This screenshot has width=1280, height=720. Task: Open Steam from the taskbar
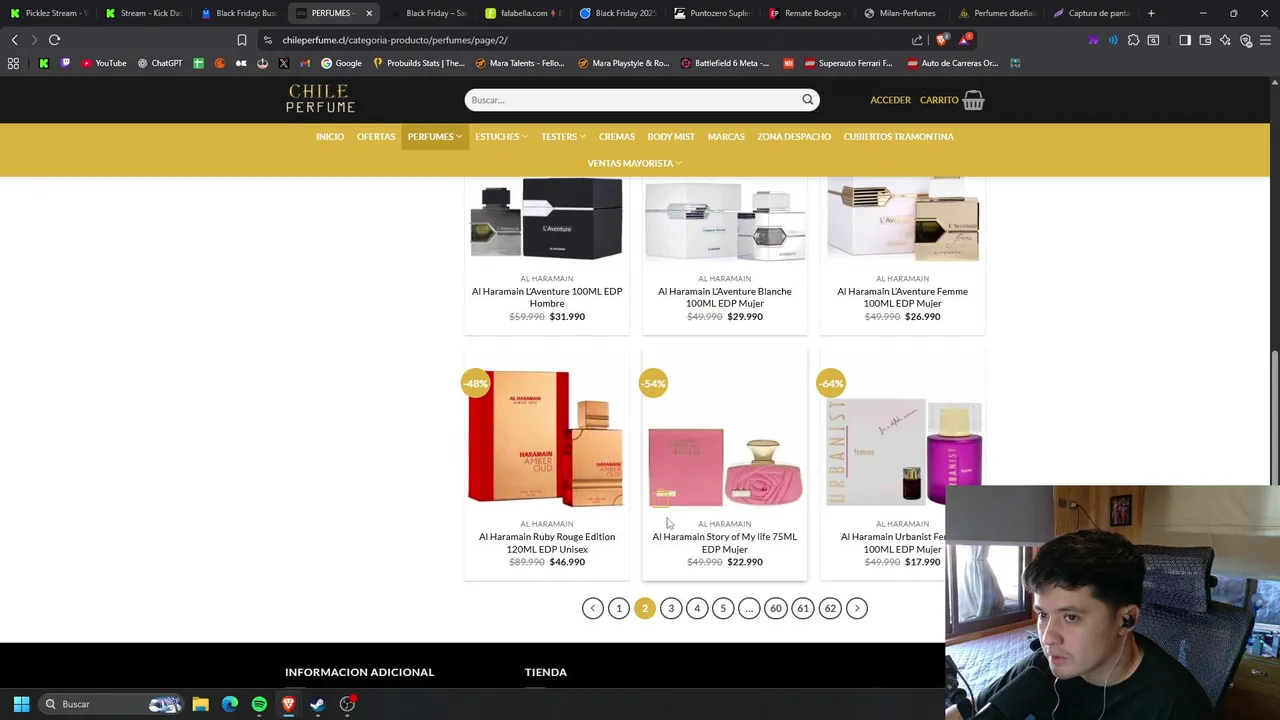tap(317, 704)
